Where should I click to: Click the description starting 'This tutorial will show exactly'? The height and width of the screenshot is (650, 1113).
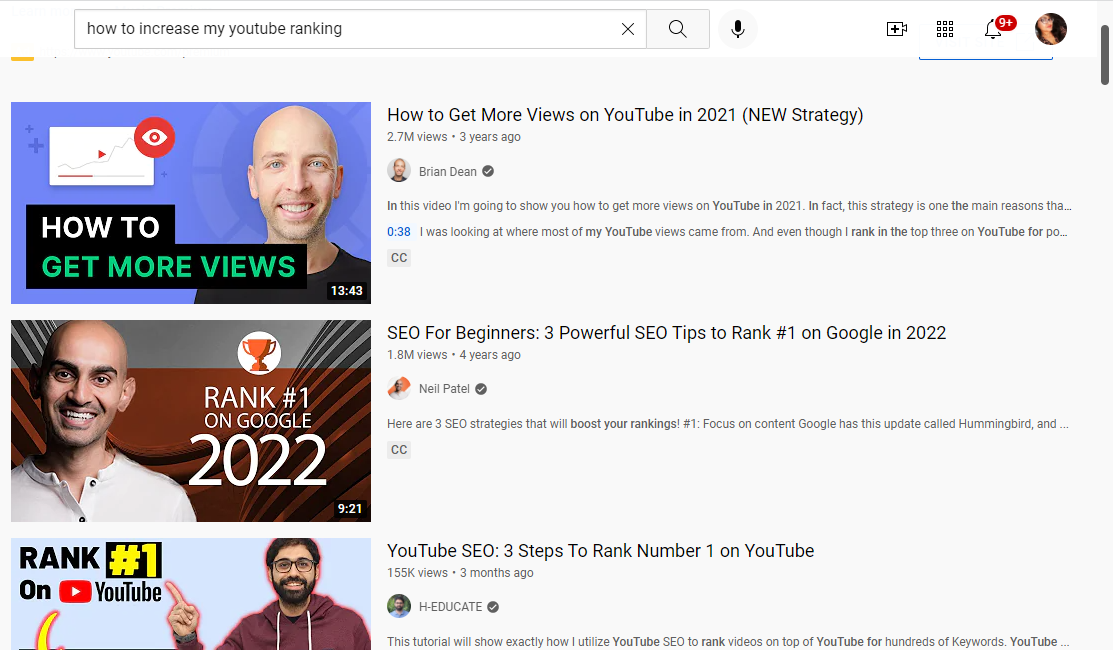click(x=728, y=641)
